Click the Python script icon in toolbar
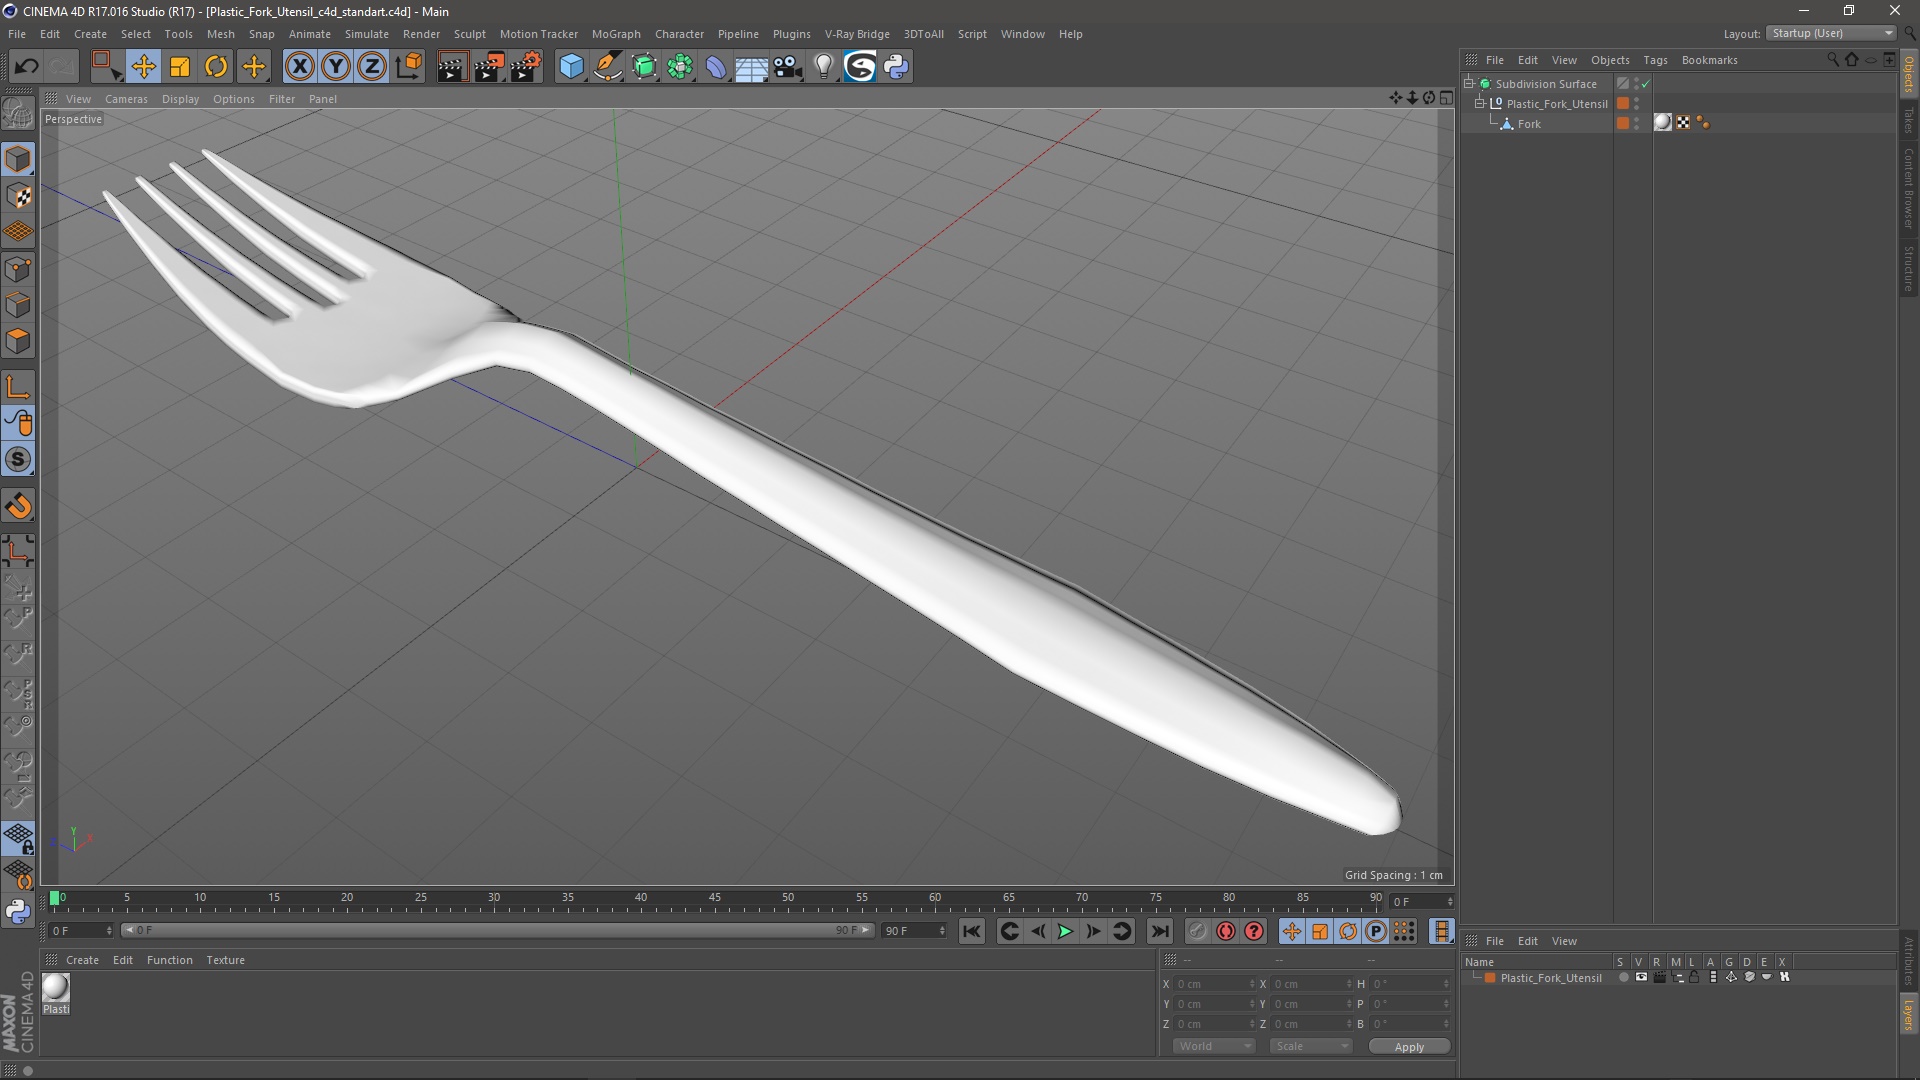The height and width of the screenshot is (1080, 1920). tap(896, 67)
